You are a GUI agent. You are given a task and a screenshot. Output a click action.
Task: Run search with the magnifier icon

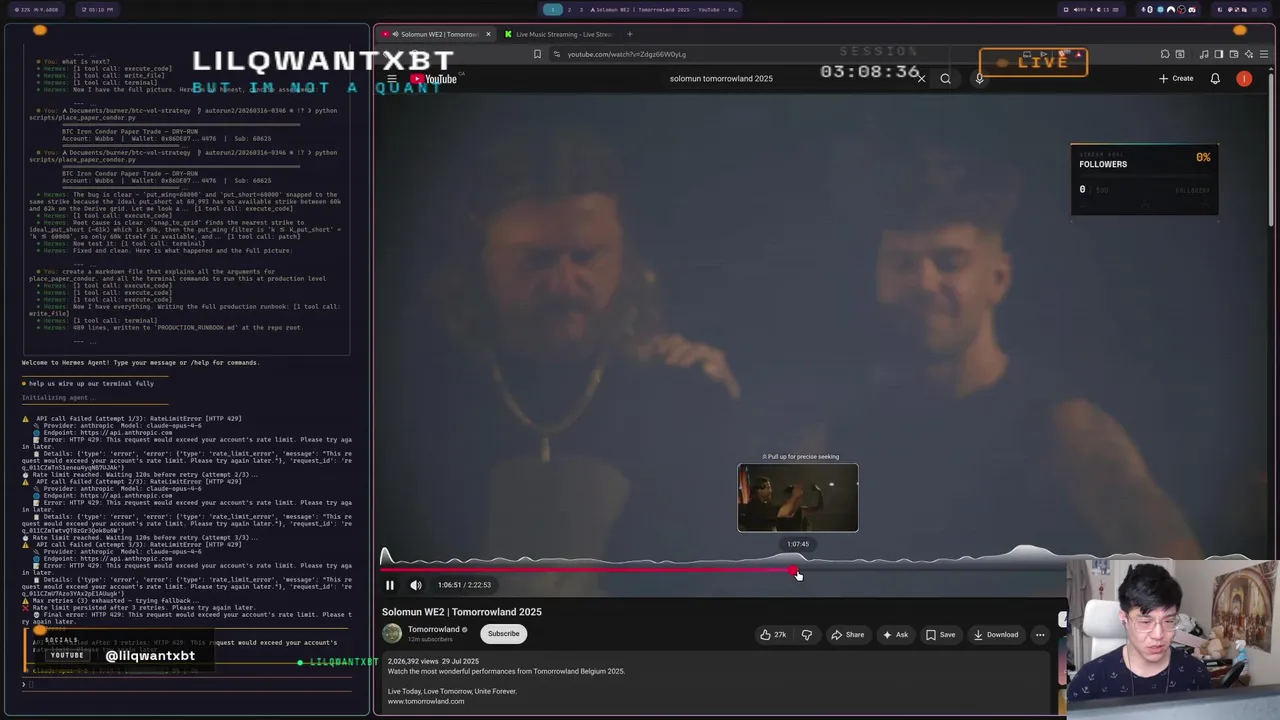pos(945,78)
